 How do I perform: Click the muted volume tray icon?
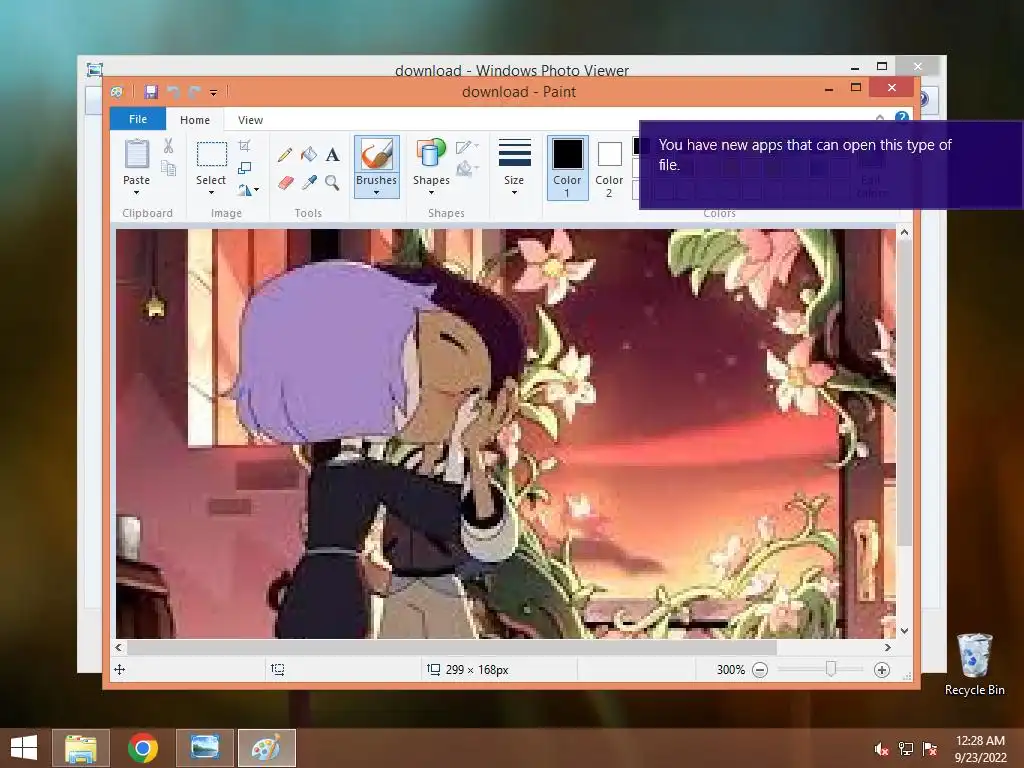(881, 749)
